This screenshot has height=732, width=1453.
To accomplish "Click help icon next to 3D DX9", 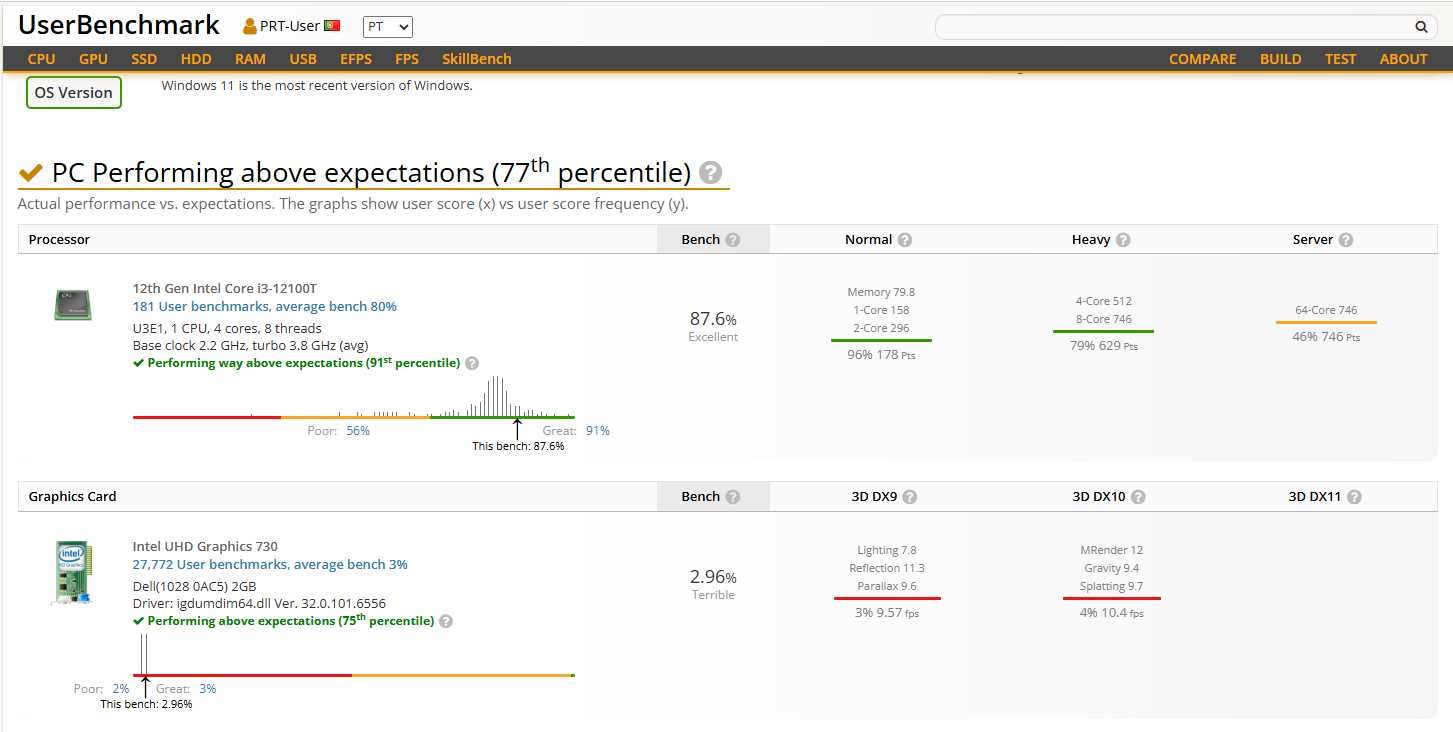I will pos(910,497).
